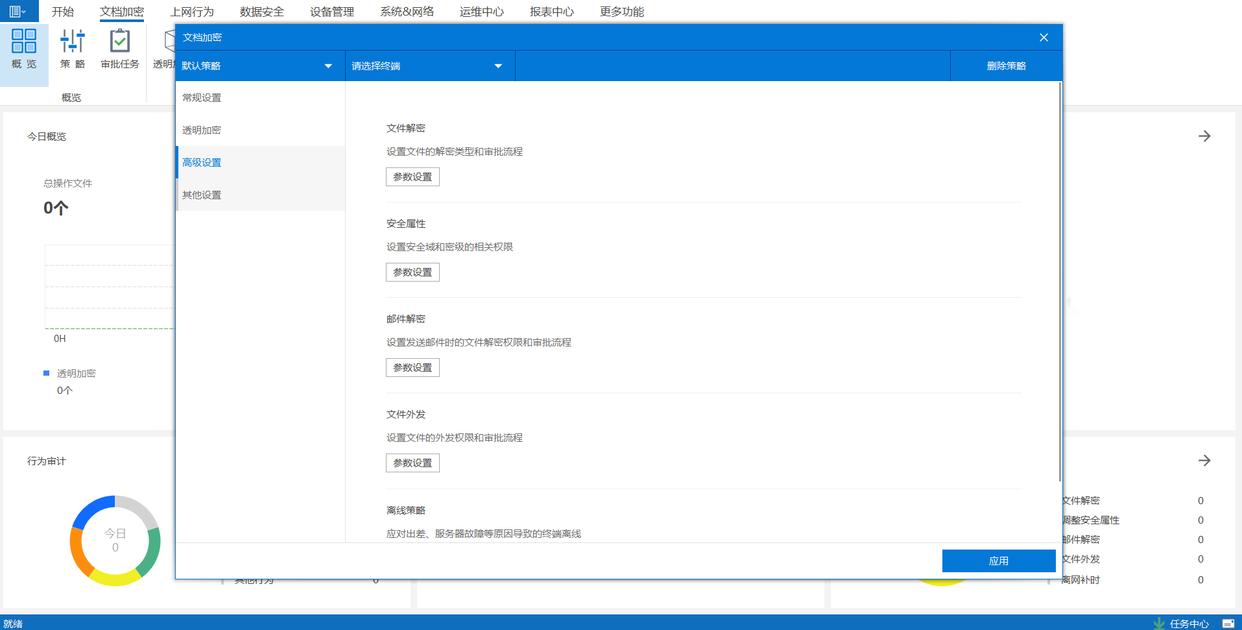Open the 审批任务 approval task icon
This screenshot has width=1242, height=630.
click(x=120, y=41)
